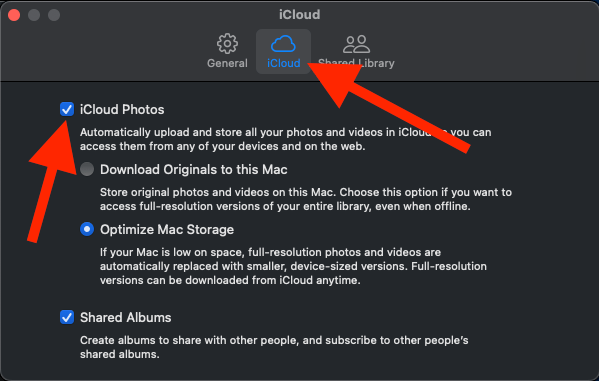Screen dimensions: 599x381
Task: Select the blue cloud icon tab
Action: point(283,44)
